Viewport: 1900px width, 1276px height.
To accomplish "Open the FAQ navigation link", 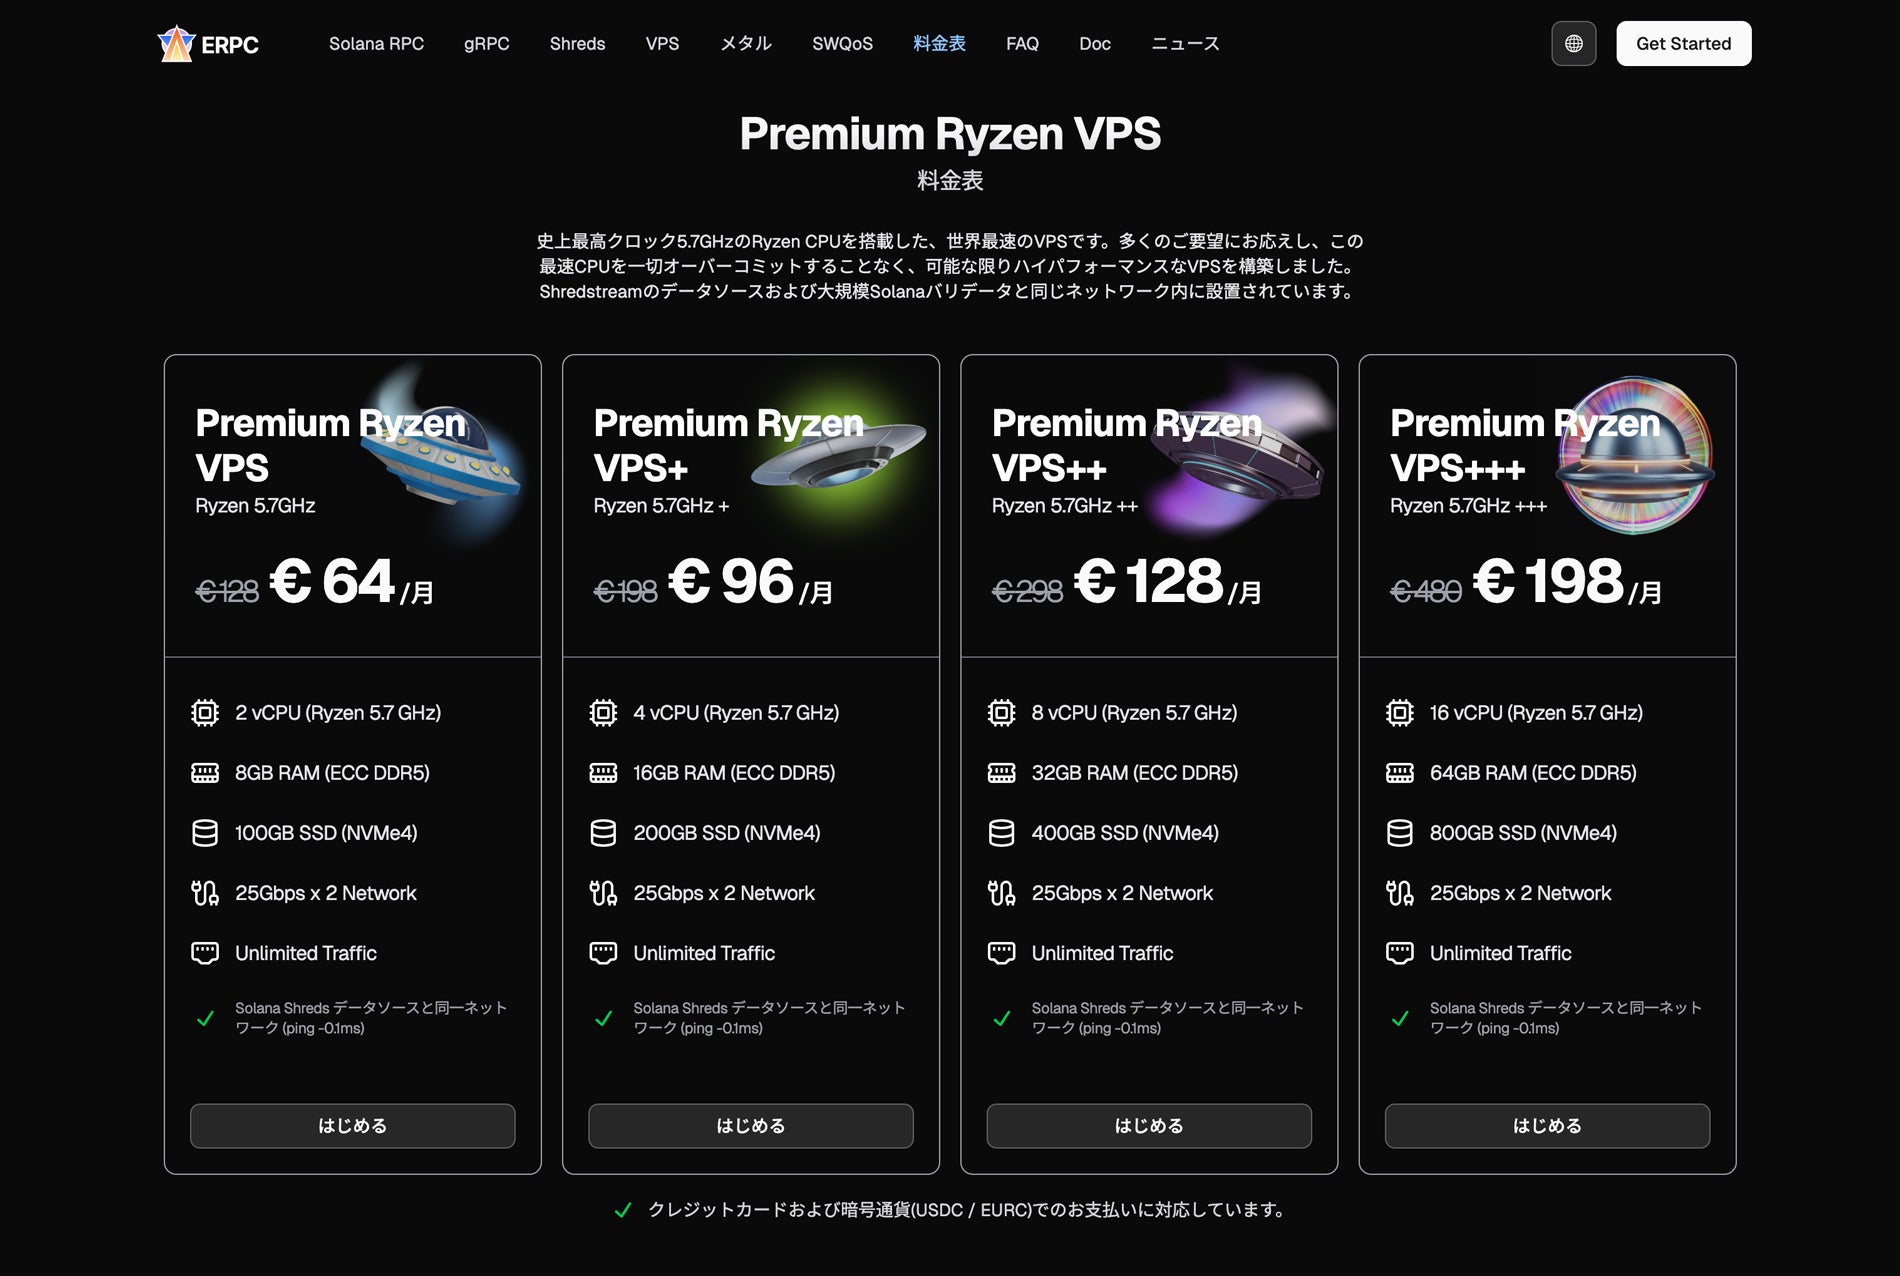I will pos(1022,44).
